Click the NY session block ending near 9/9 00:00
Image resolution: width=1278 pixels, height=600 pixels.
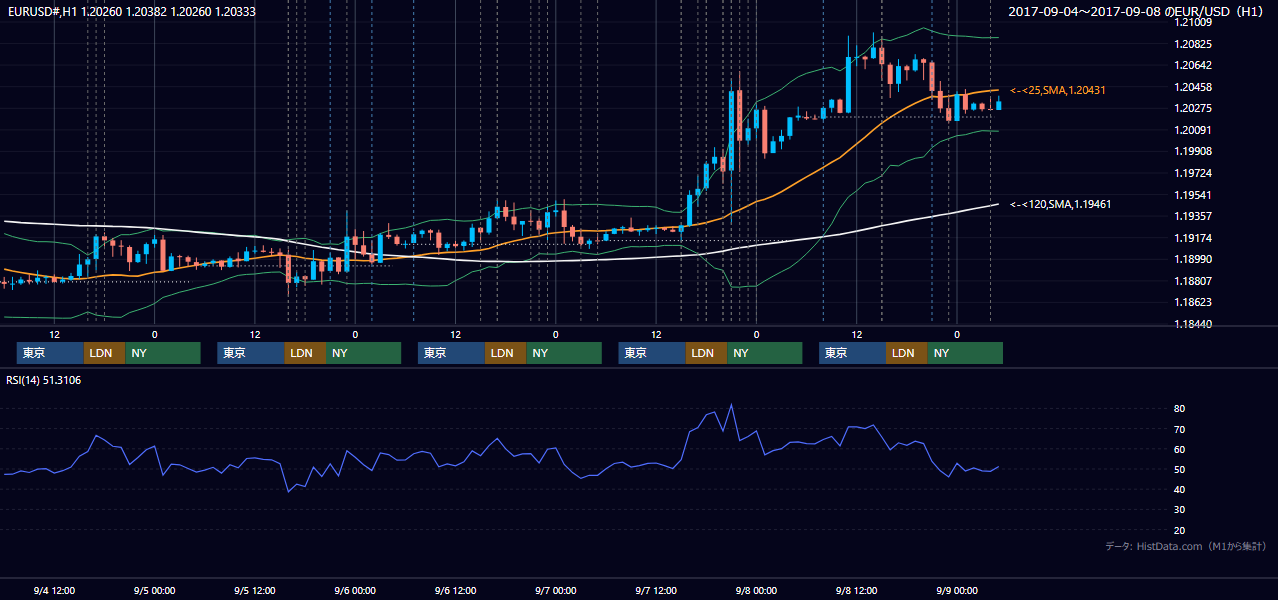click(x=965, y=353)
